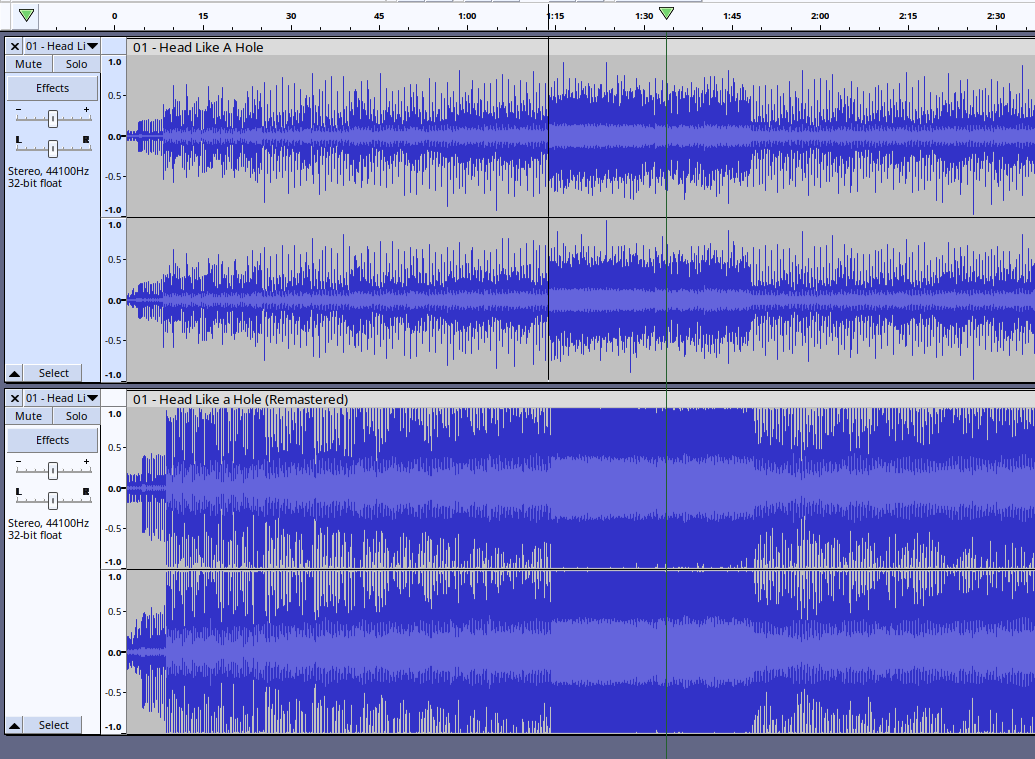Screen dimensions: 1035x759
Task: Click the green playhead button beside the ruler
Action: pyautogui.click(x=26, y=15)
